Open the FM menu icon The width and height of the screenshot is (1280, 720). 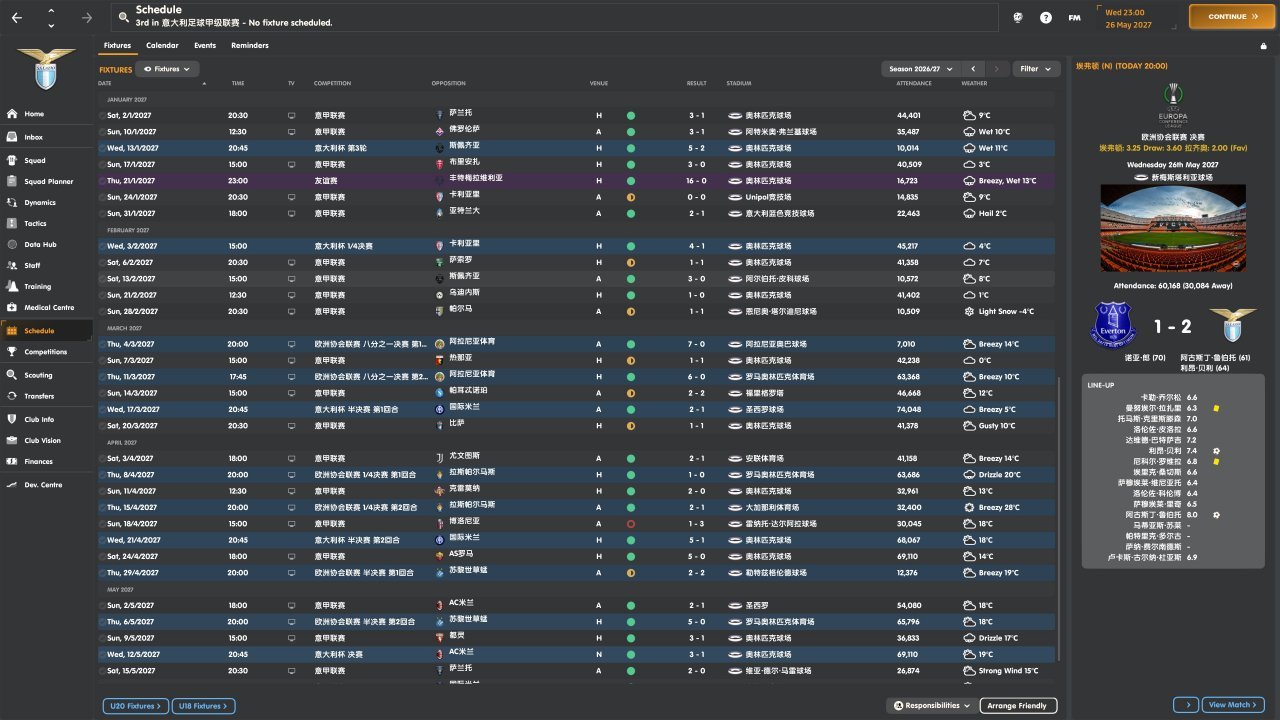tap(1074, 17)
